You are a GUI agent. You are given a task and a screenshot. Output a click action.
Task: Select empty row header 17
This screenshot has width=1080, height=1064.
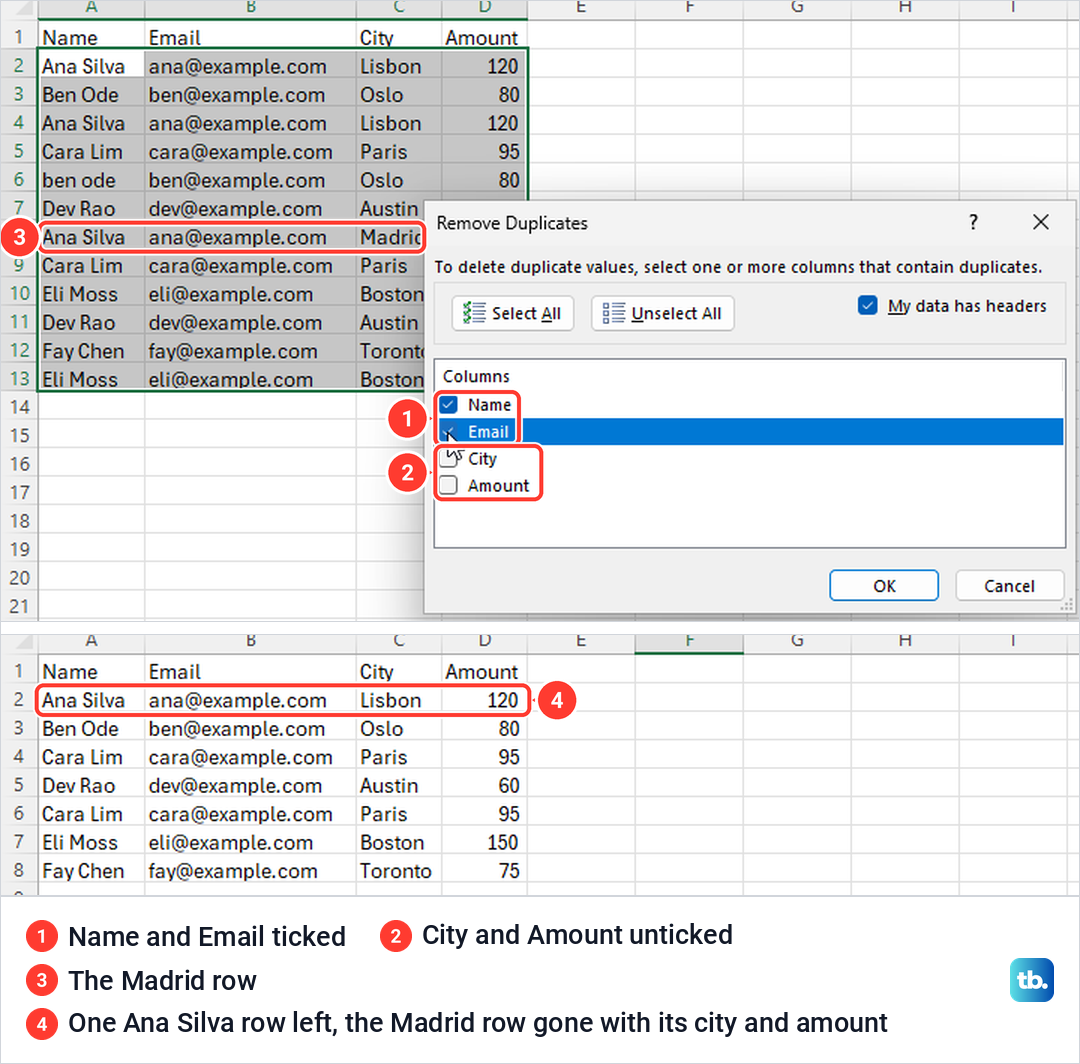coord(19,492)
